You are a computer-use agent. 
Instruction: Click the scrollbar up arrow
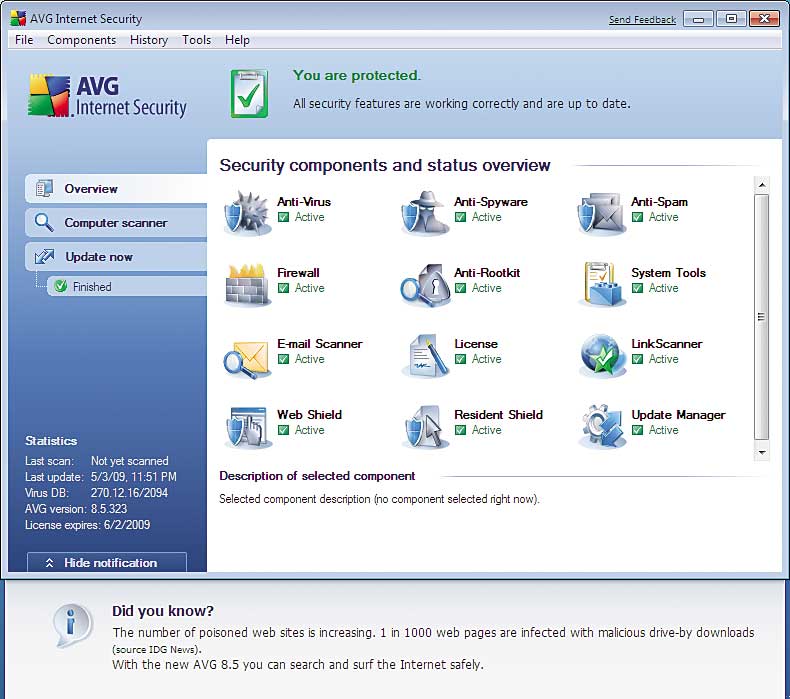click(x=762, y=185)
